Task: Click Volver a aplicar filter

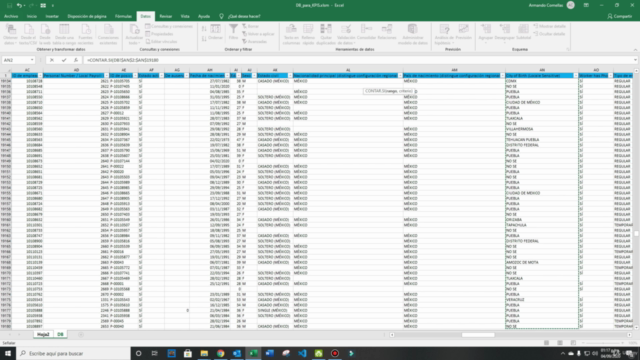Action: (x=258, y=34)
